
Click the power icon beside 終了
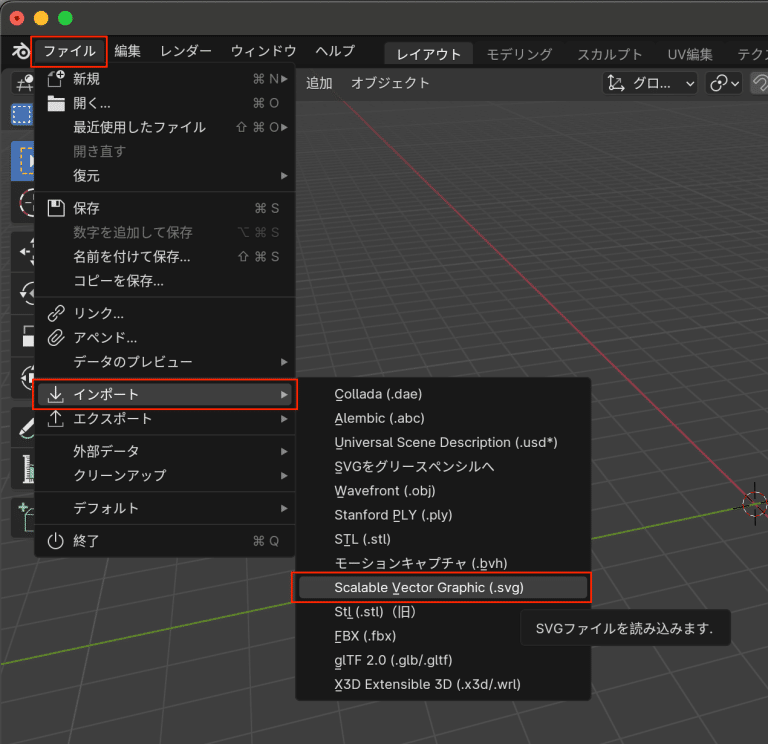click(56, 541)
